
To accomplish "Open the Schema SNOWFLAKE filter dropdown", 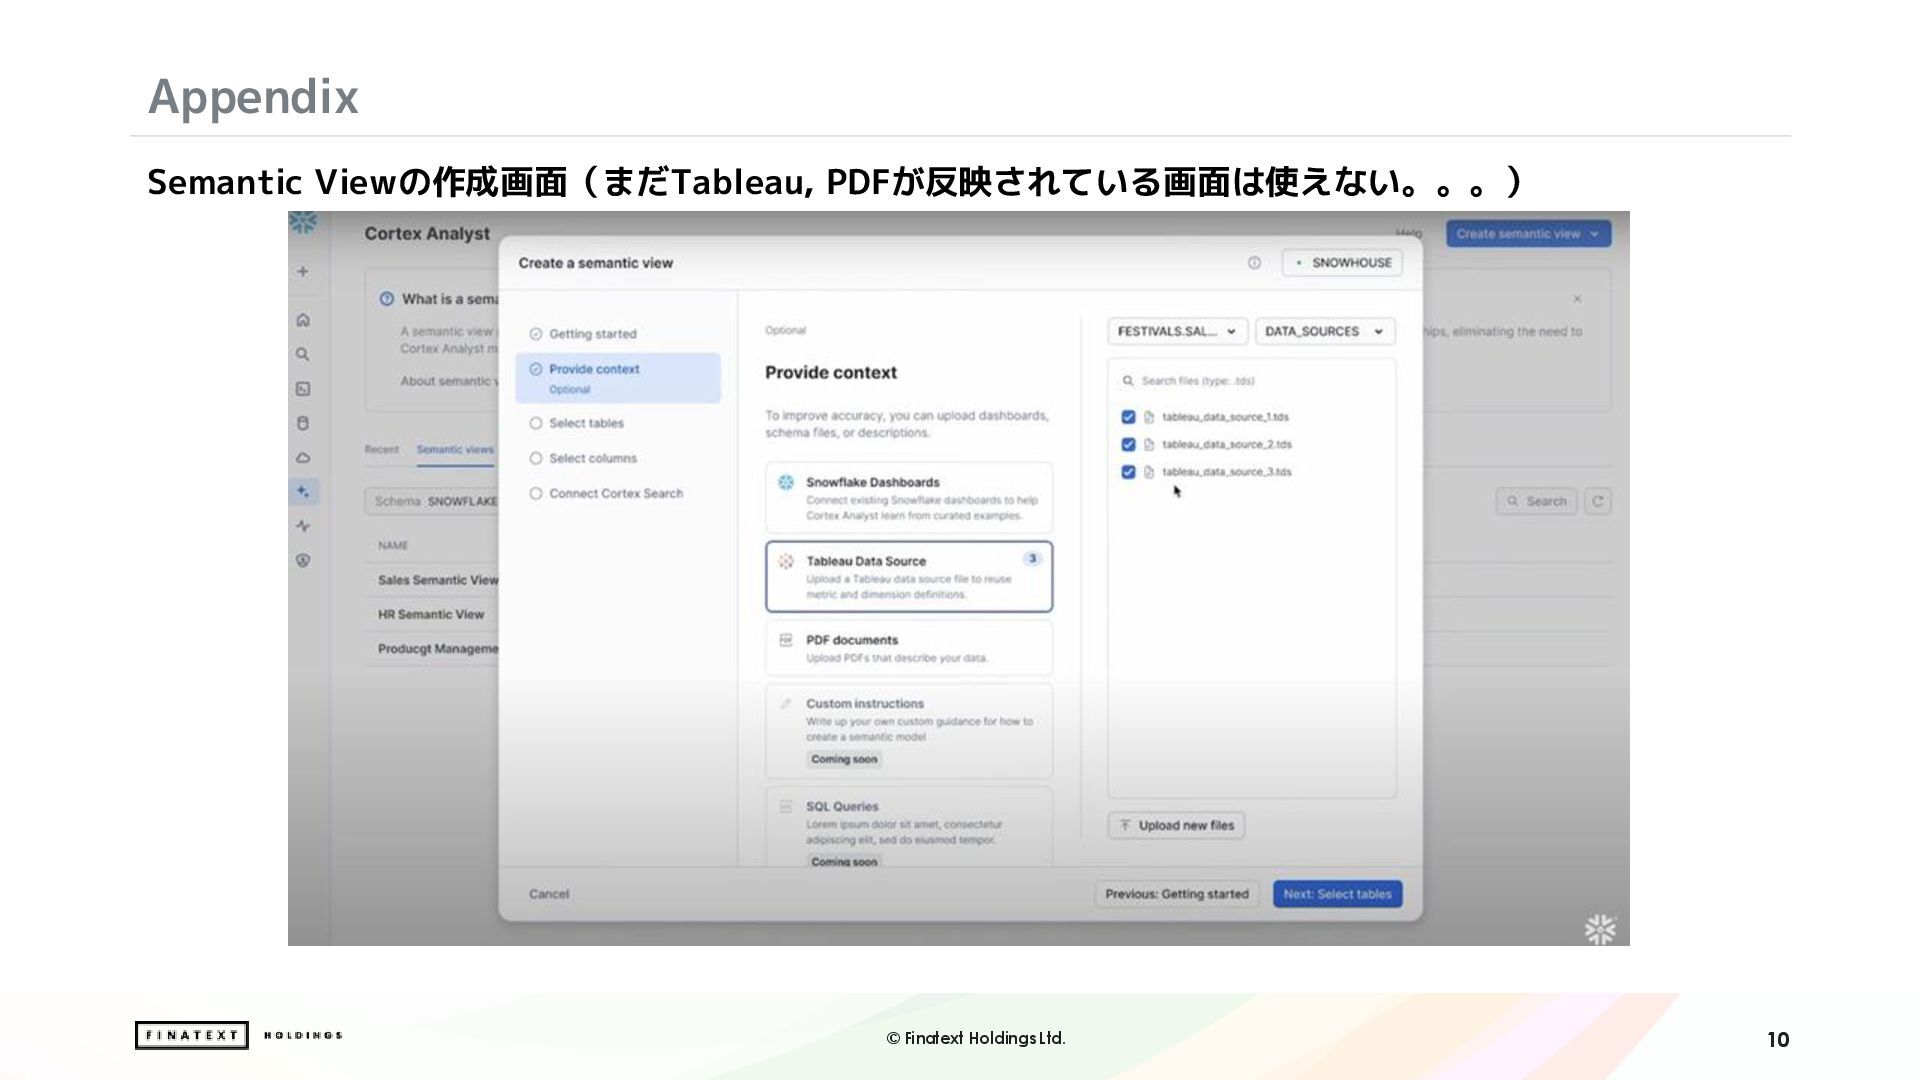I will click(434, 501).
